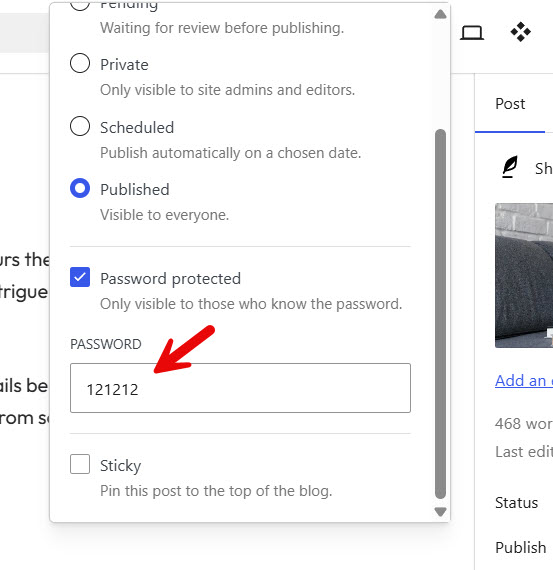Click the Status row label in sidebar
The width and height of the screenshot is (553, 570).
tap(516, 503)
